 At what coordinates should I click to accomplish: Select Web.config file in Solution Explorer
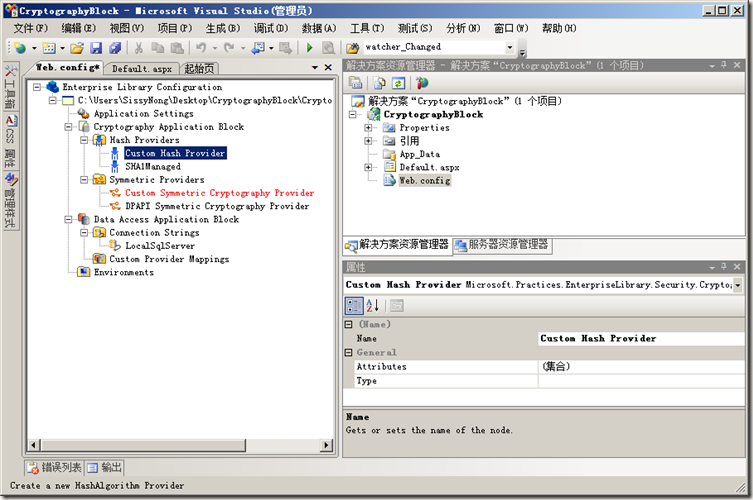(x=425, y=181)
